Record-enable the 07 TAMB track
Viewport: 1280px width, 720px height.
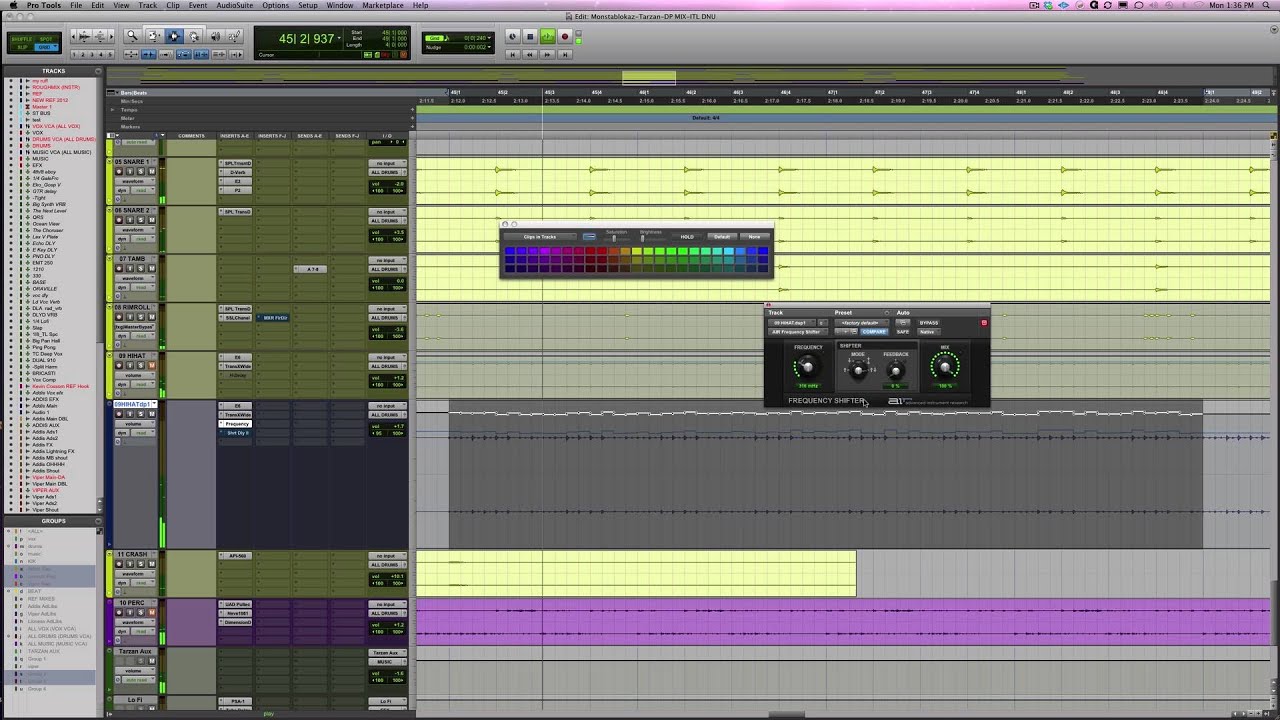(119, 268)
